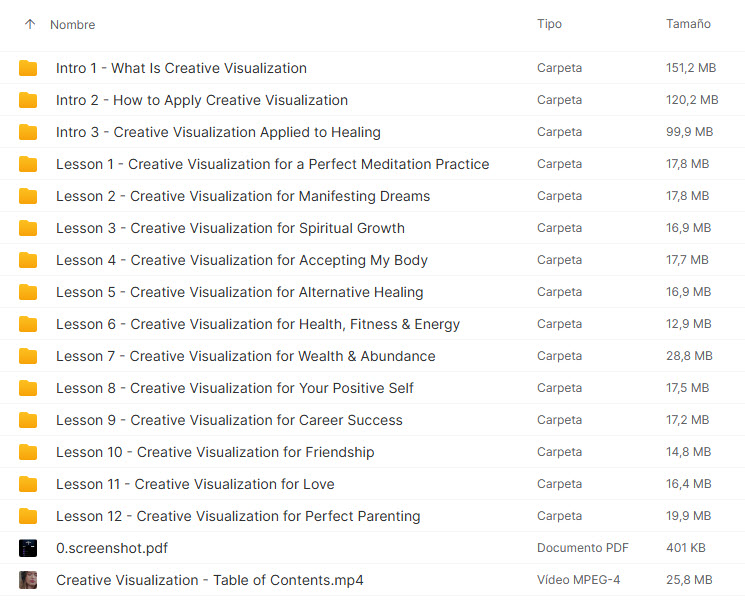Select Lesson 2 Manifesting Dreams folder name
745x604 pixels.
[x=243, y=196]
